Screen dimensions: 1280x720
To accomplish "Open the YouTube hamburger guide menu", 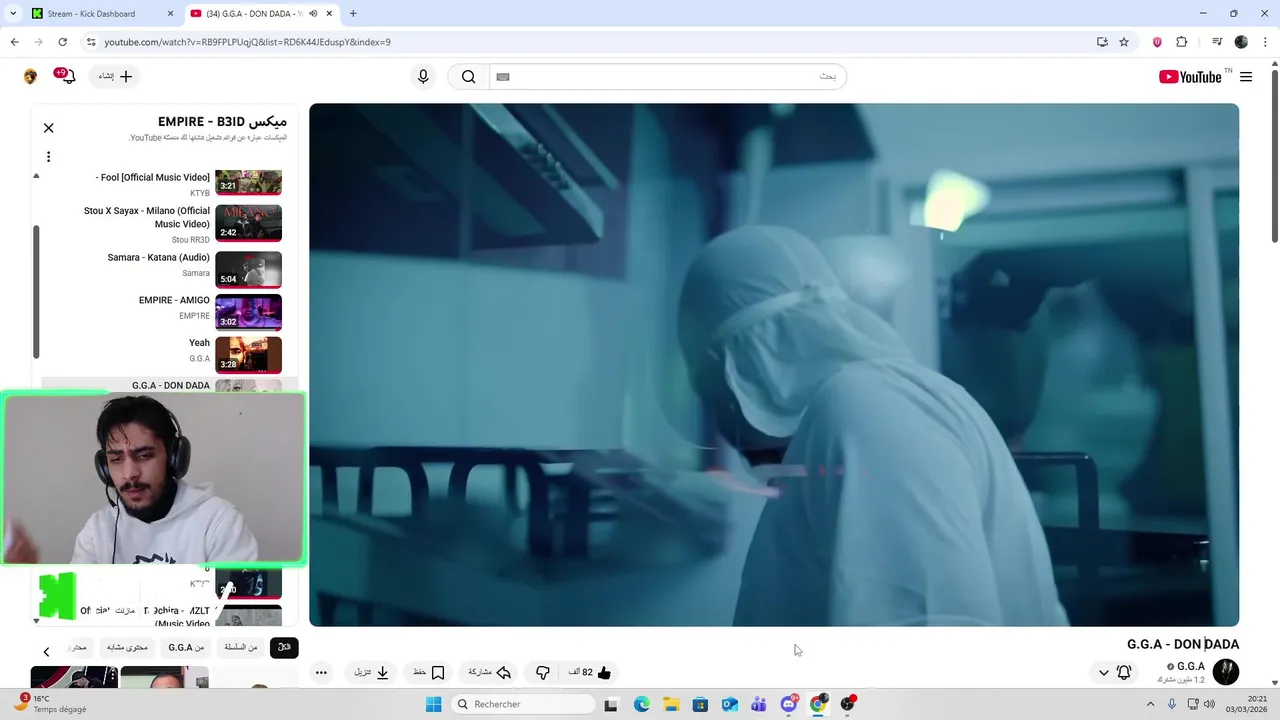I will tap(1246, 77).
